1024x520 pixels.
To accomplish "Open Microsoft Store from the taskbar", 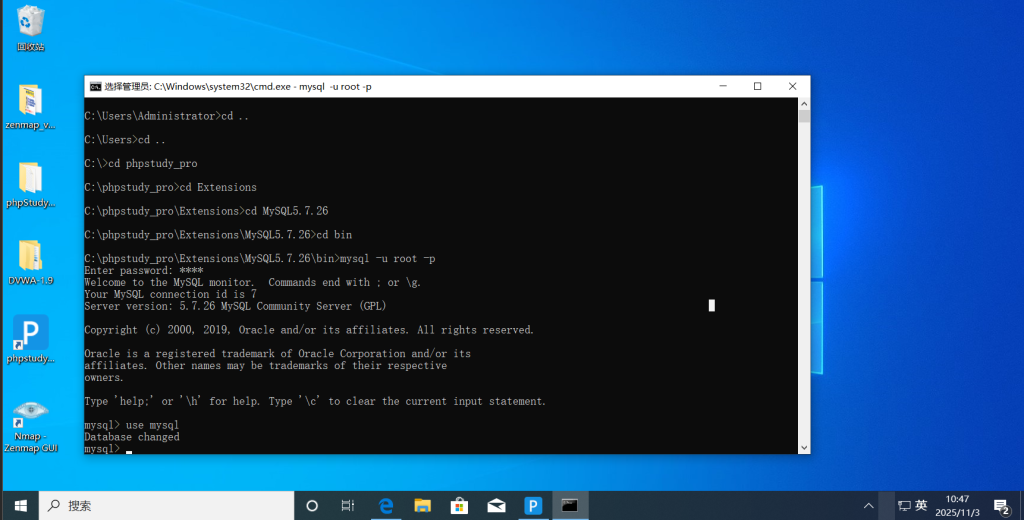I will [x=459, y=505].
